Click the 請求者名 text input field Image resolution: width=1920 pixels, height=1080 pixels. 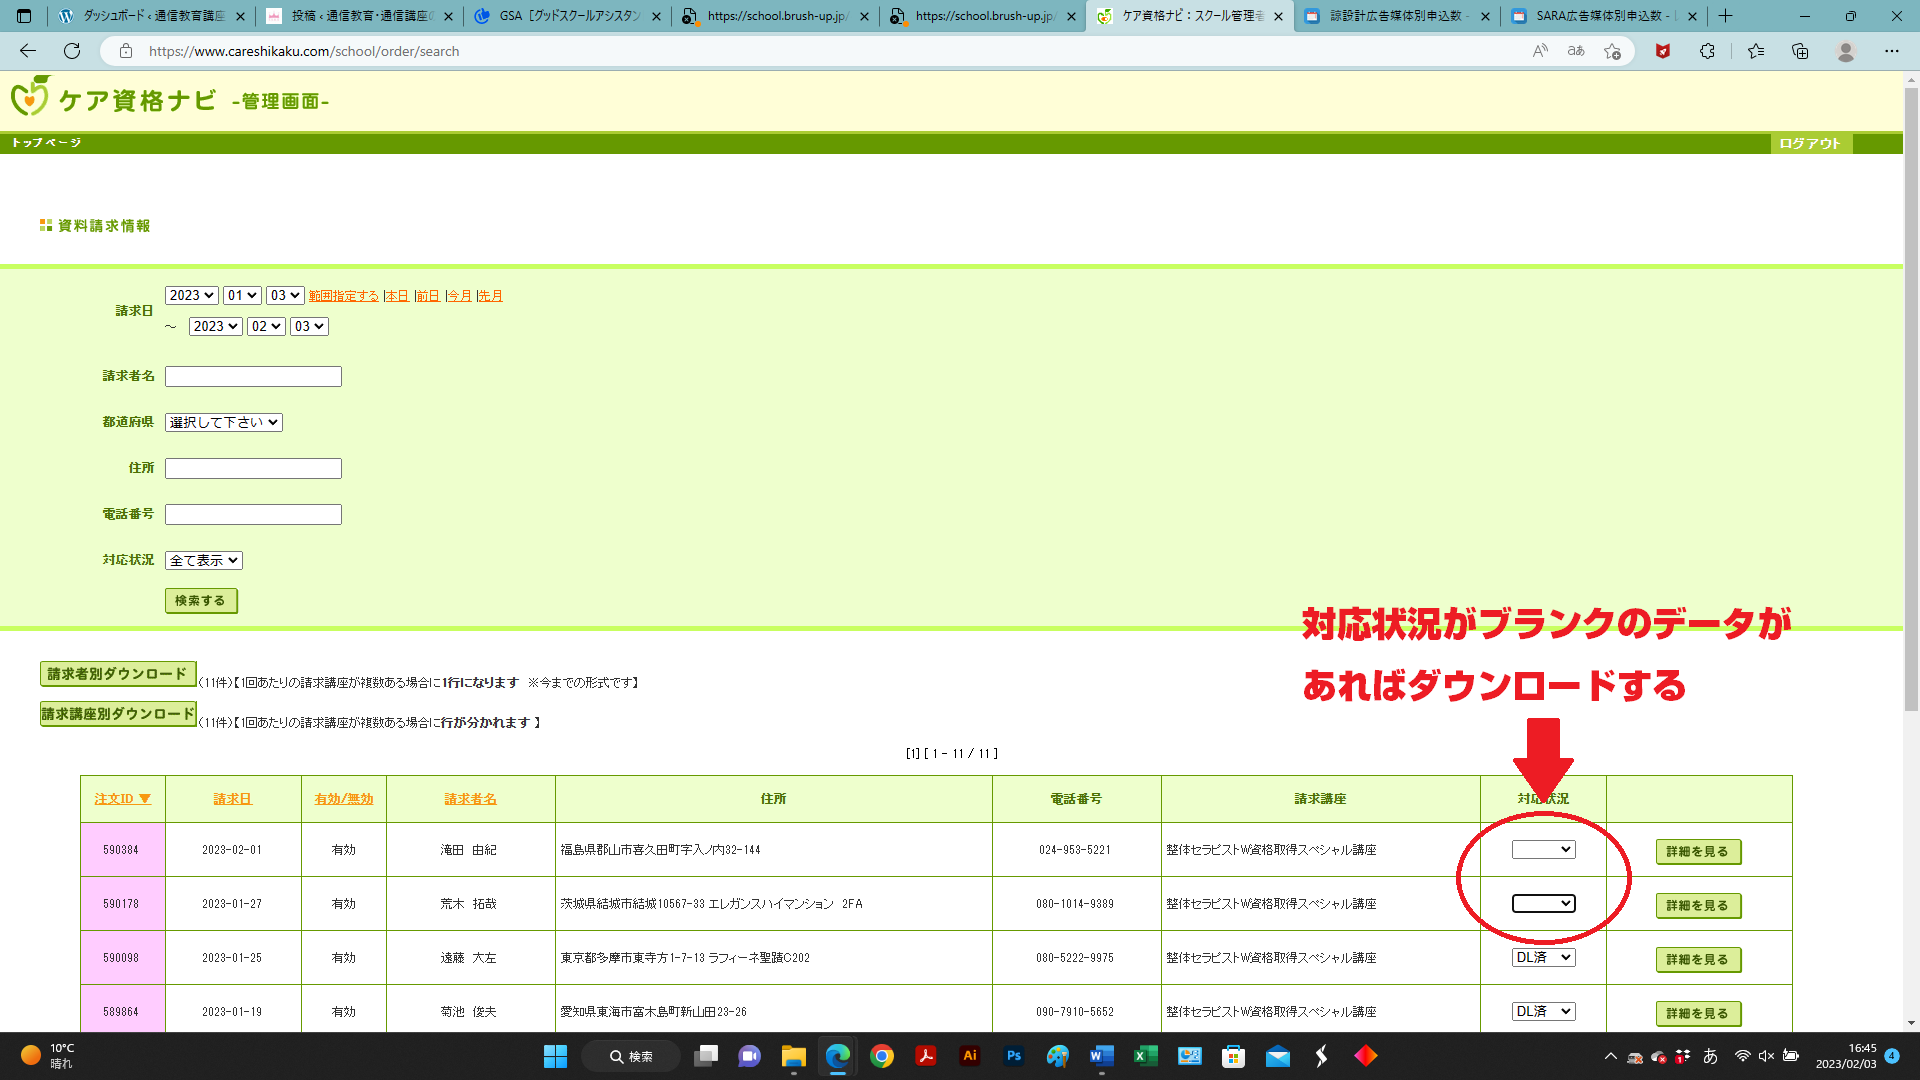pos(253,376)
